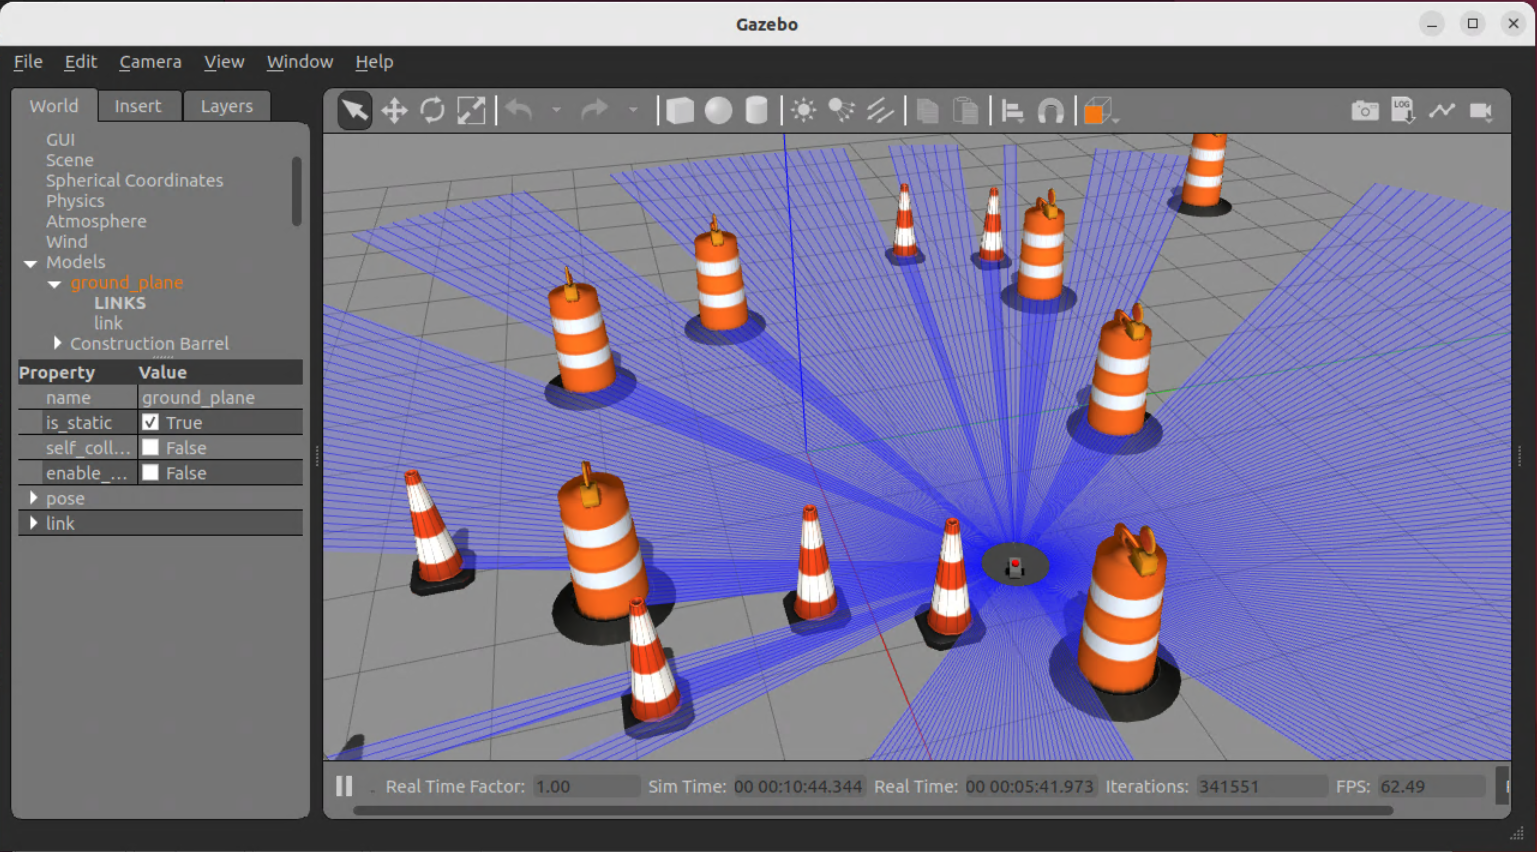Add a point light
Screen dimensions: 1537x852
(803, 110)
